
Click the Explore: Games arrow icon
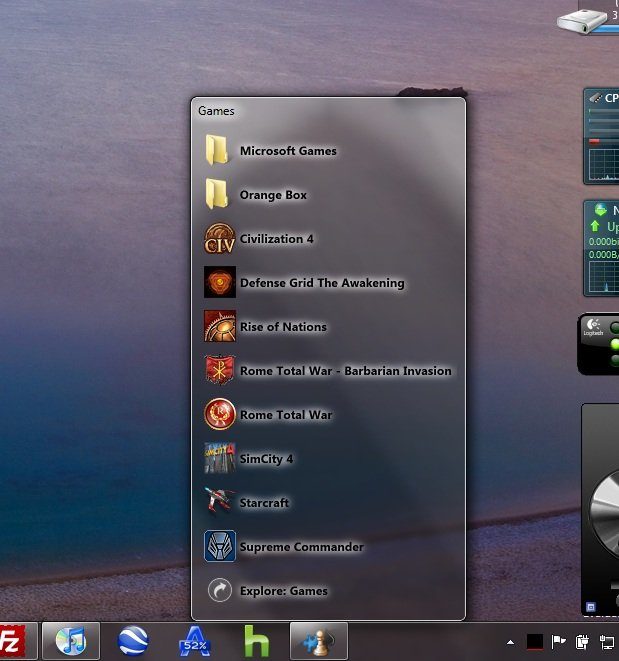(x=220, y=590)
